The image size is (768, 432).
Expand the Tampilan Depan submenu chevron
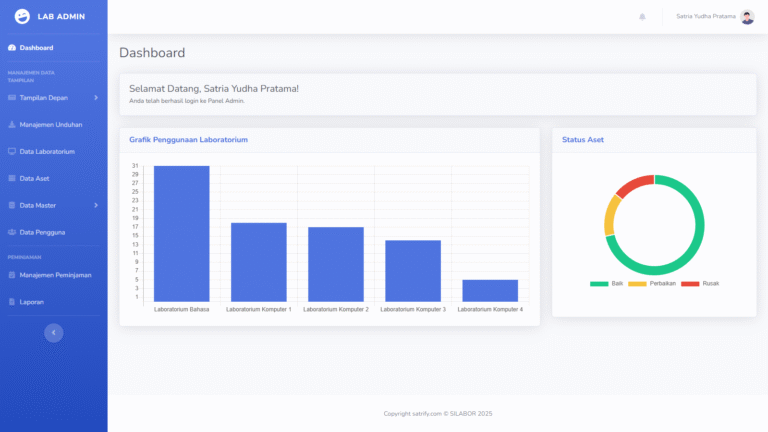point(96,98)
